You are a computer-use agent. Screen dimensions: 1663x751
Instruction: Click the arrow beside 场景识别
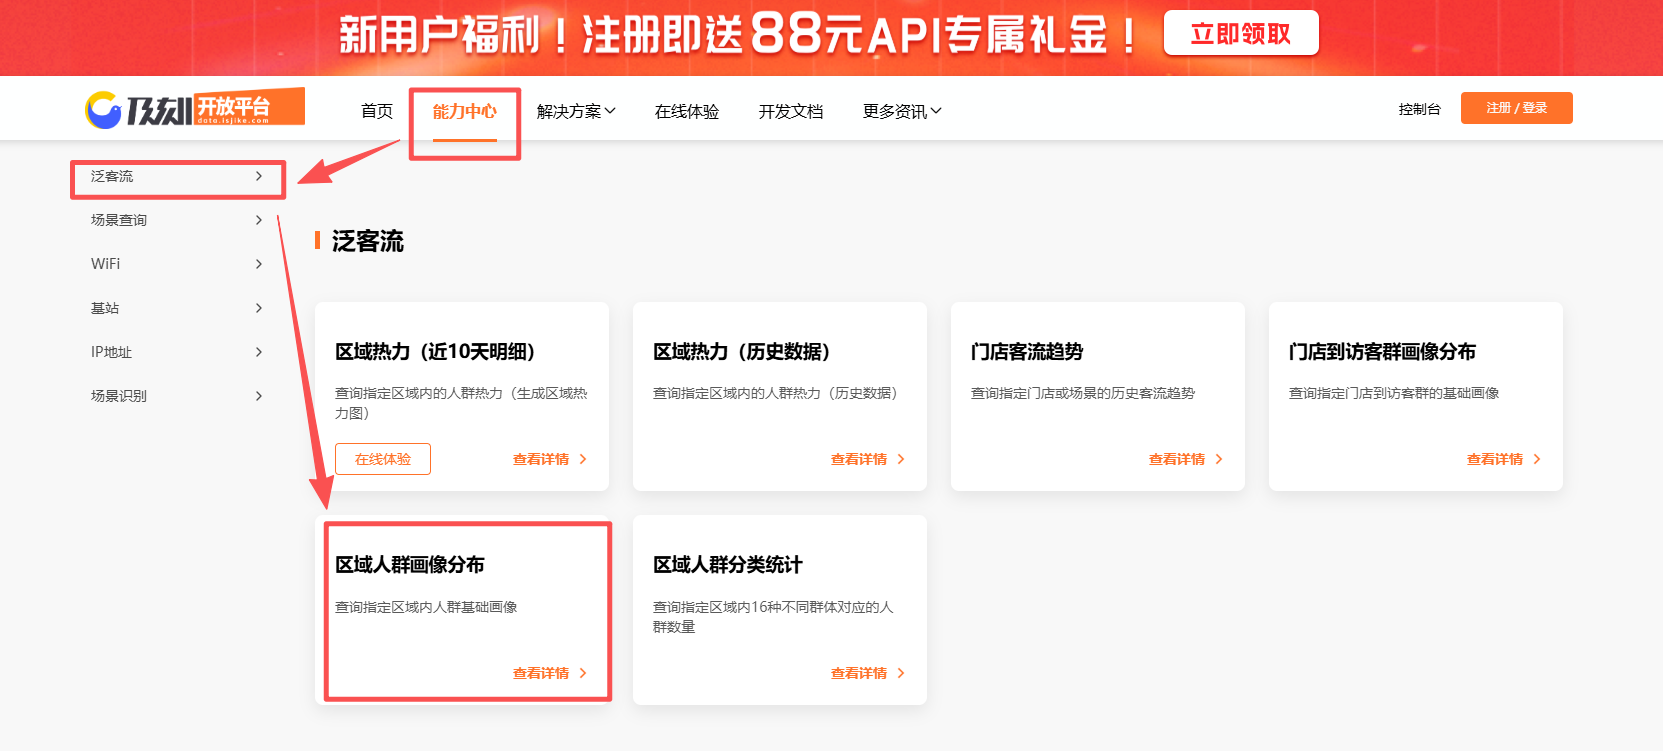click(259, 396)
